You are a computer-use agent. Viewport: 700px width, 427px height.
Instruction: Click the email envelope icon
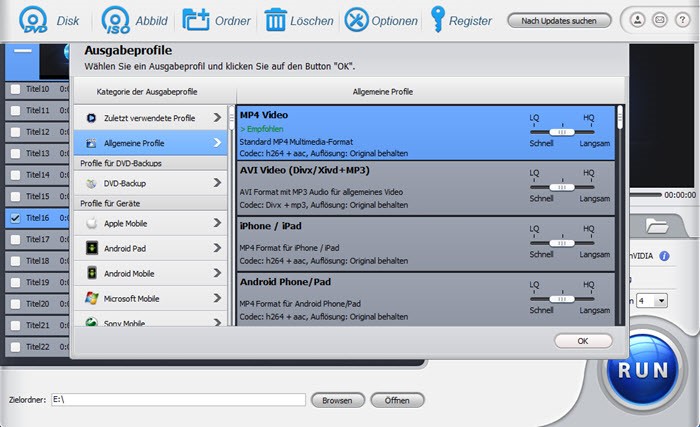click(659, 20)
